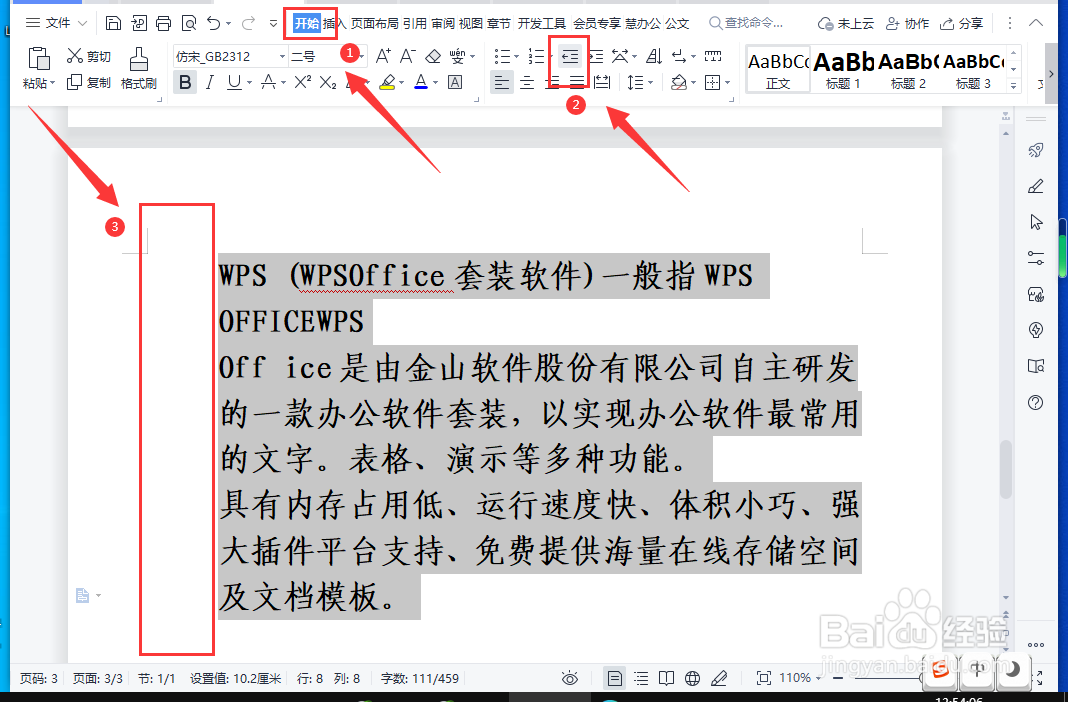This screenshot has height=702, width=1068.
Task: Click the 协作 collaboration button
Action: [907, 24]
